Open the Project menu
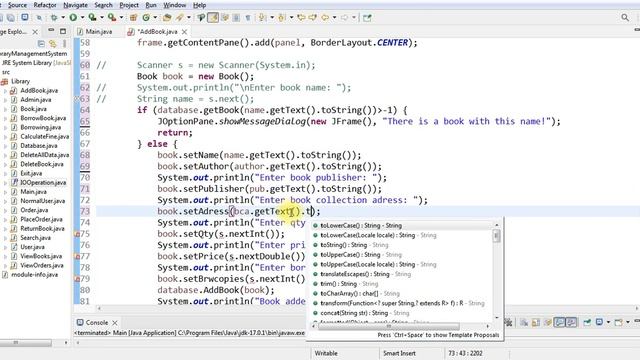640x360 pixels. pos(129,5)
